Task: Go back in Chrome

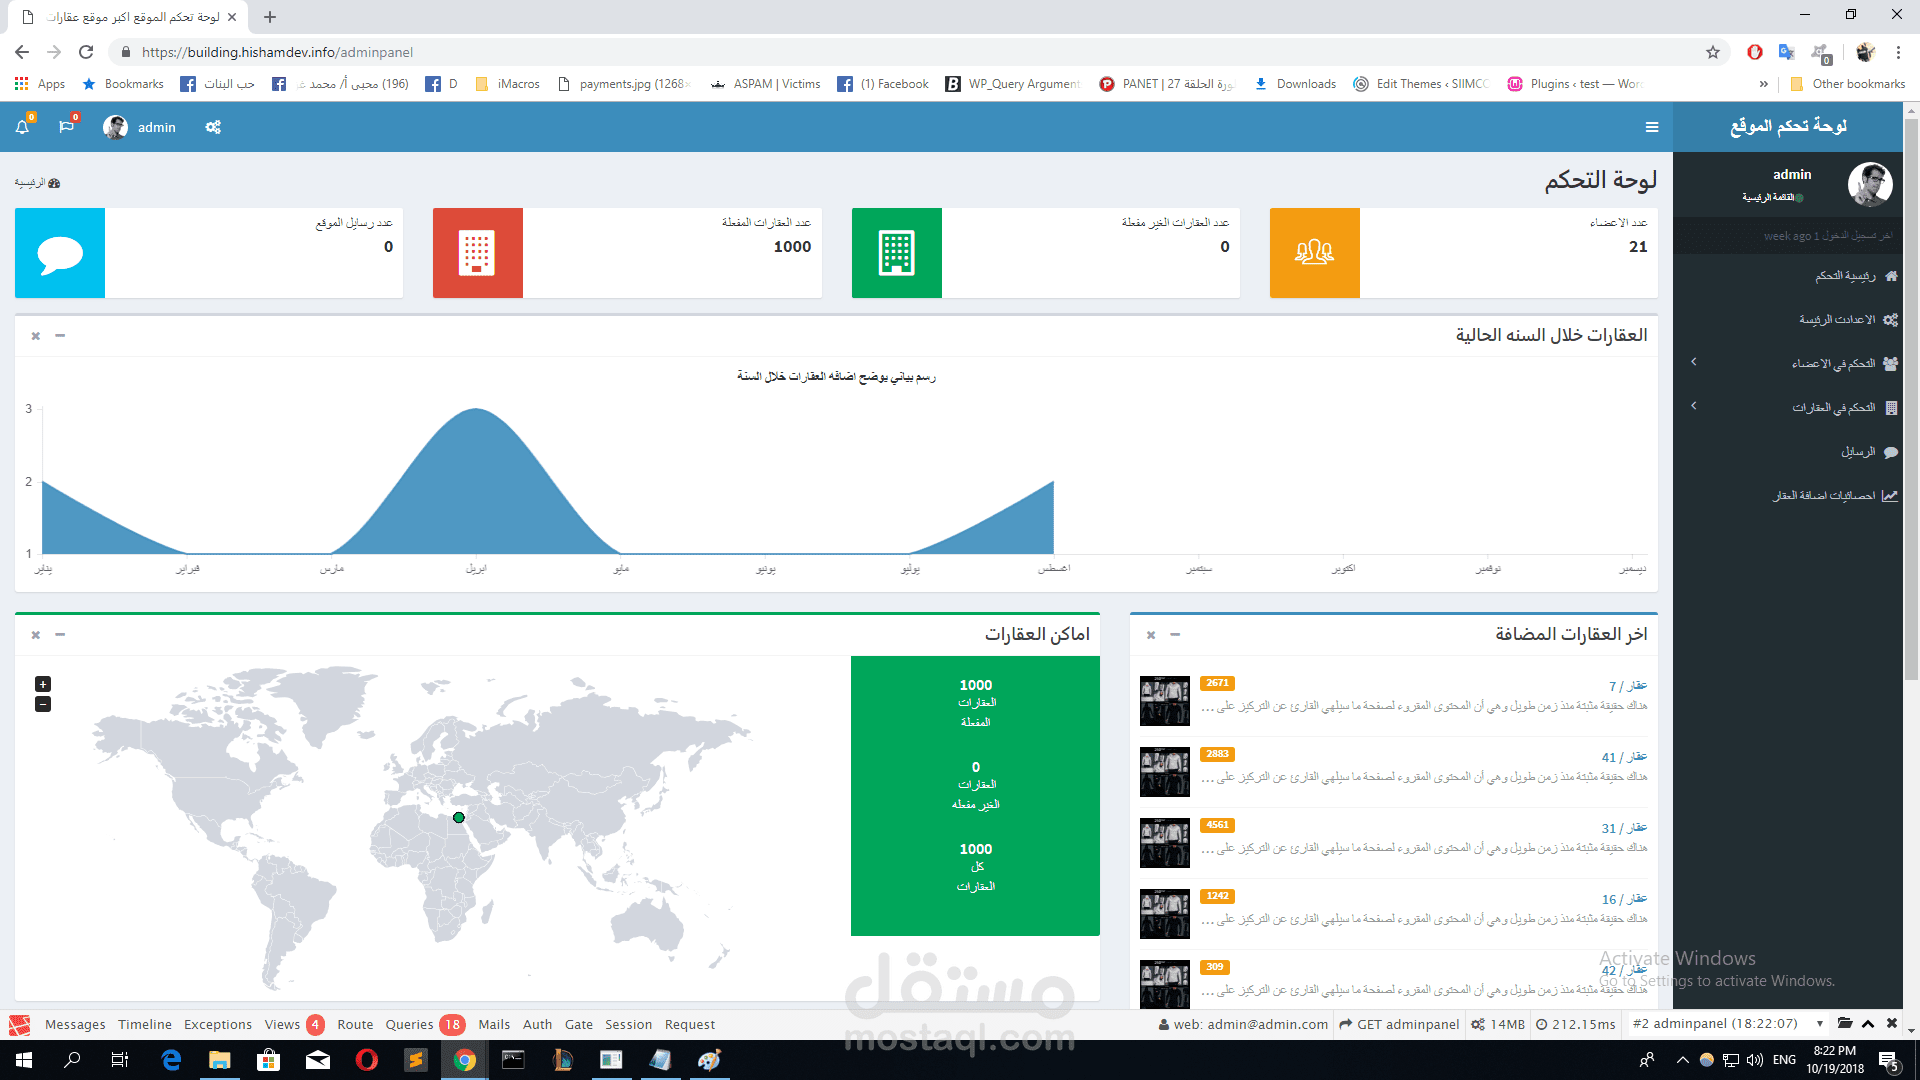Action: pos(22,52)
